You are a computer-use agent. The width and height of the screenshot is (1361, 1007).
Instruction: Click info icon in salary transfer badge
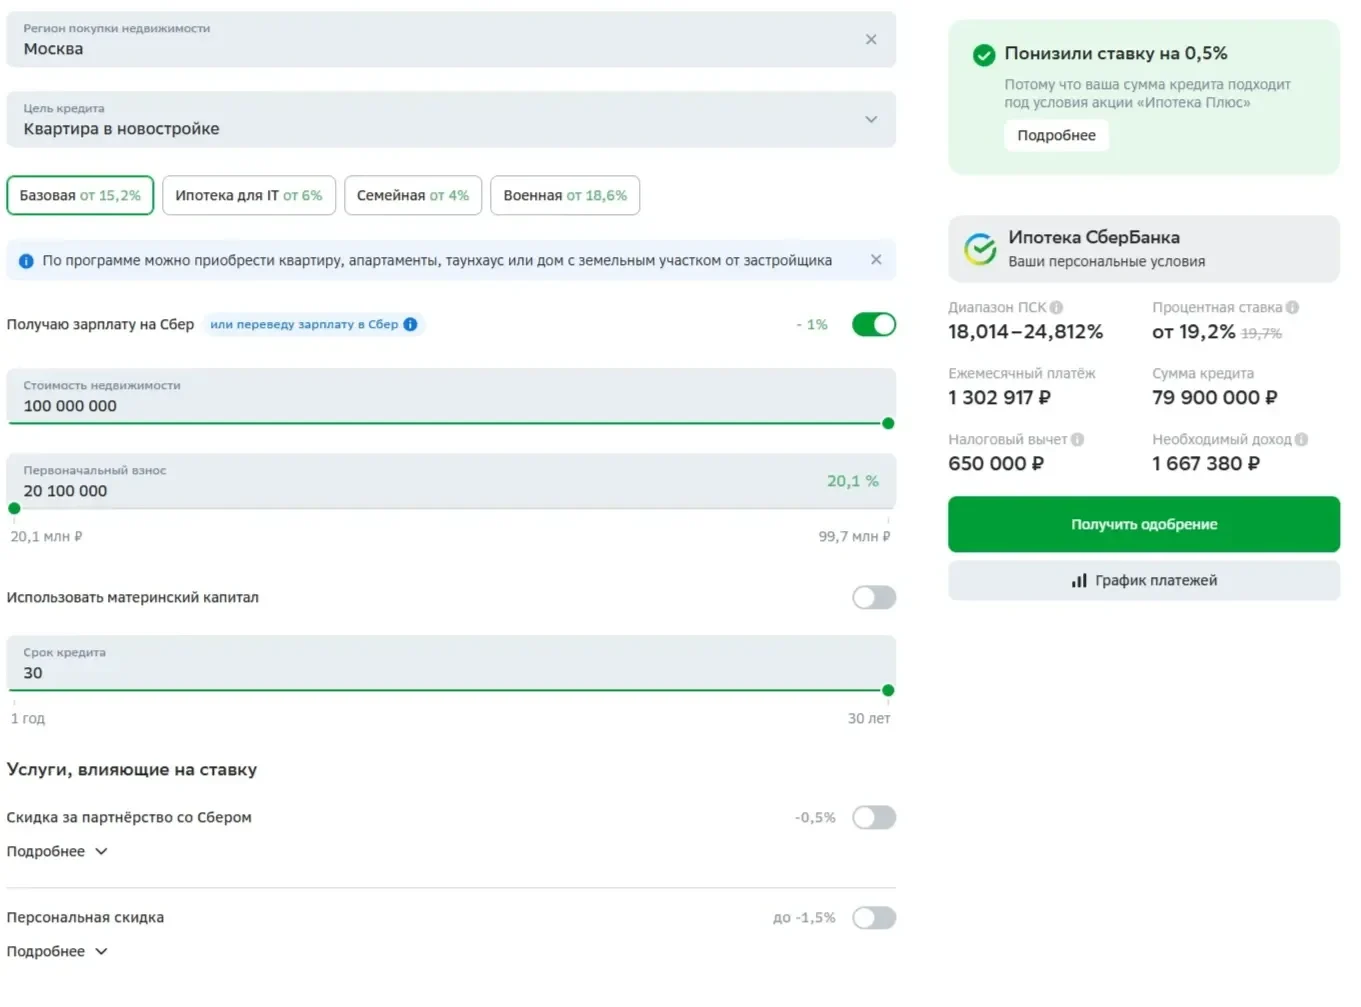pyautogui.click(x=410, y=325)
